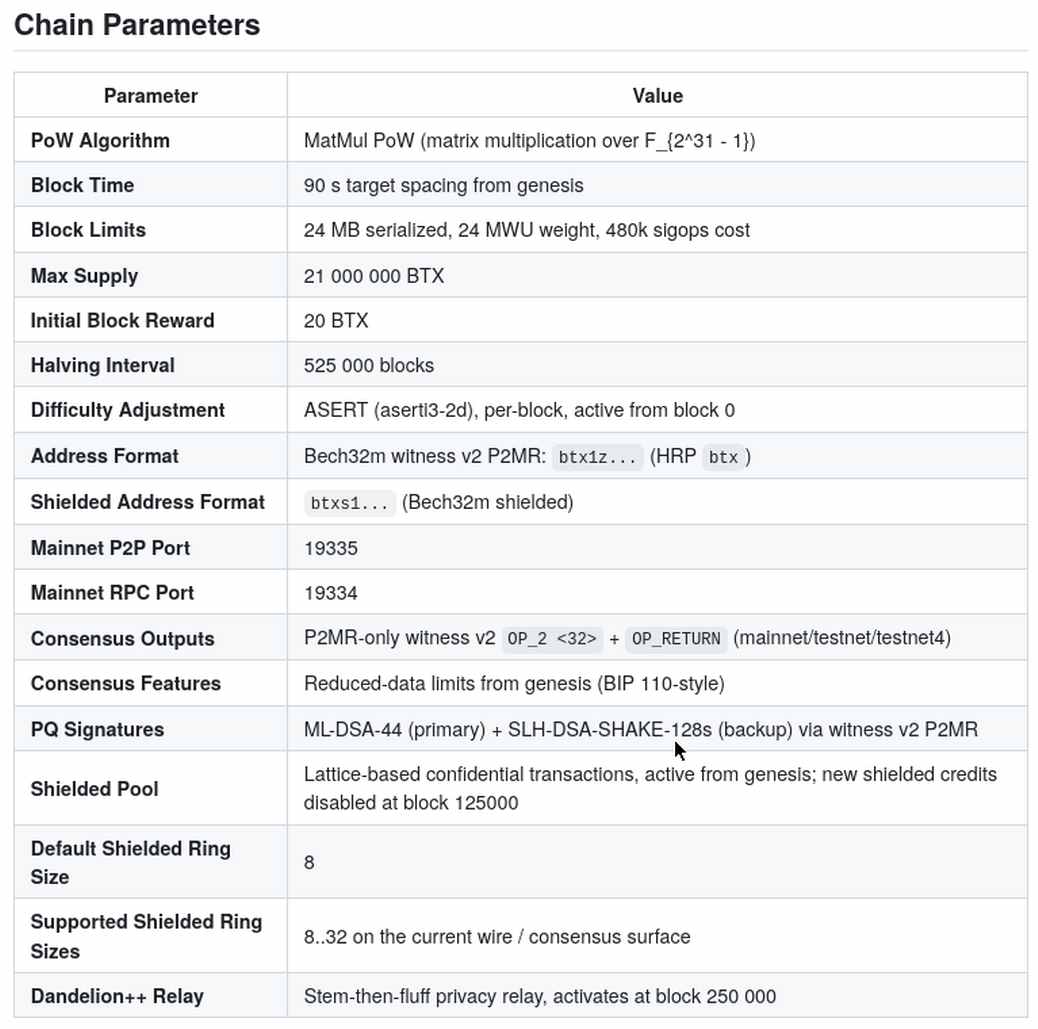
Task: Click the ASERT difficulty adjustment value
Action: 519,410
